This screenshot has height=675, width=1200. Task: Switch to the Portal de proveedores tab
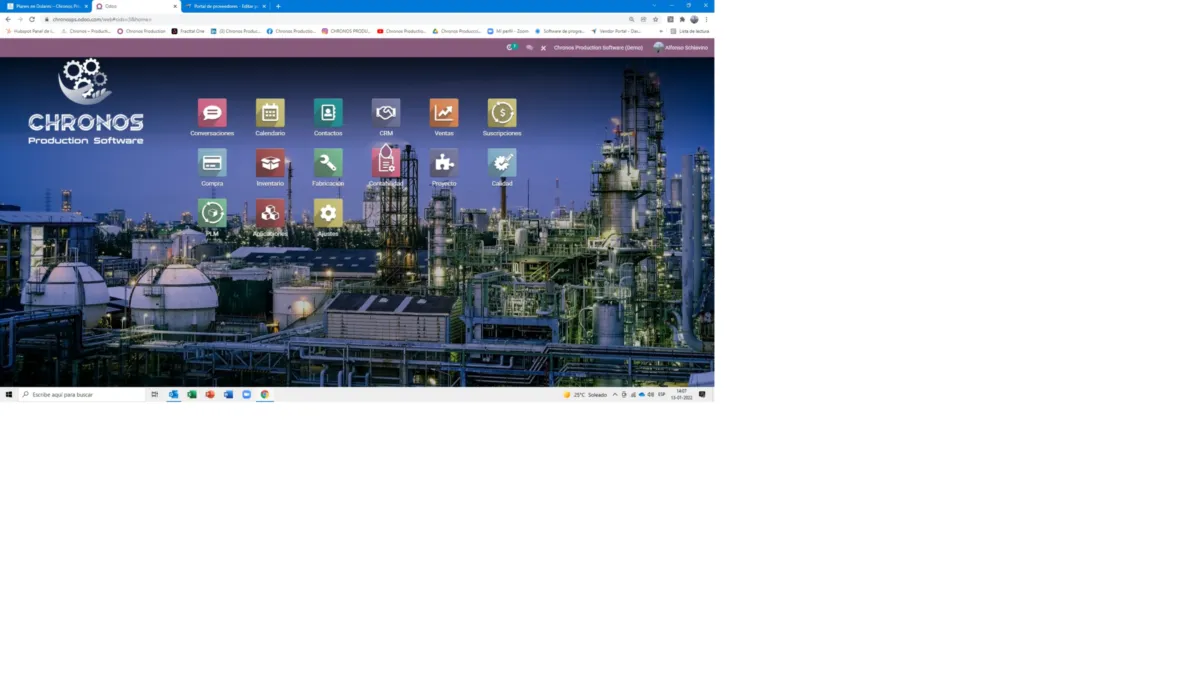point(225,6)
